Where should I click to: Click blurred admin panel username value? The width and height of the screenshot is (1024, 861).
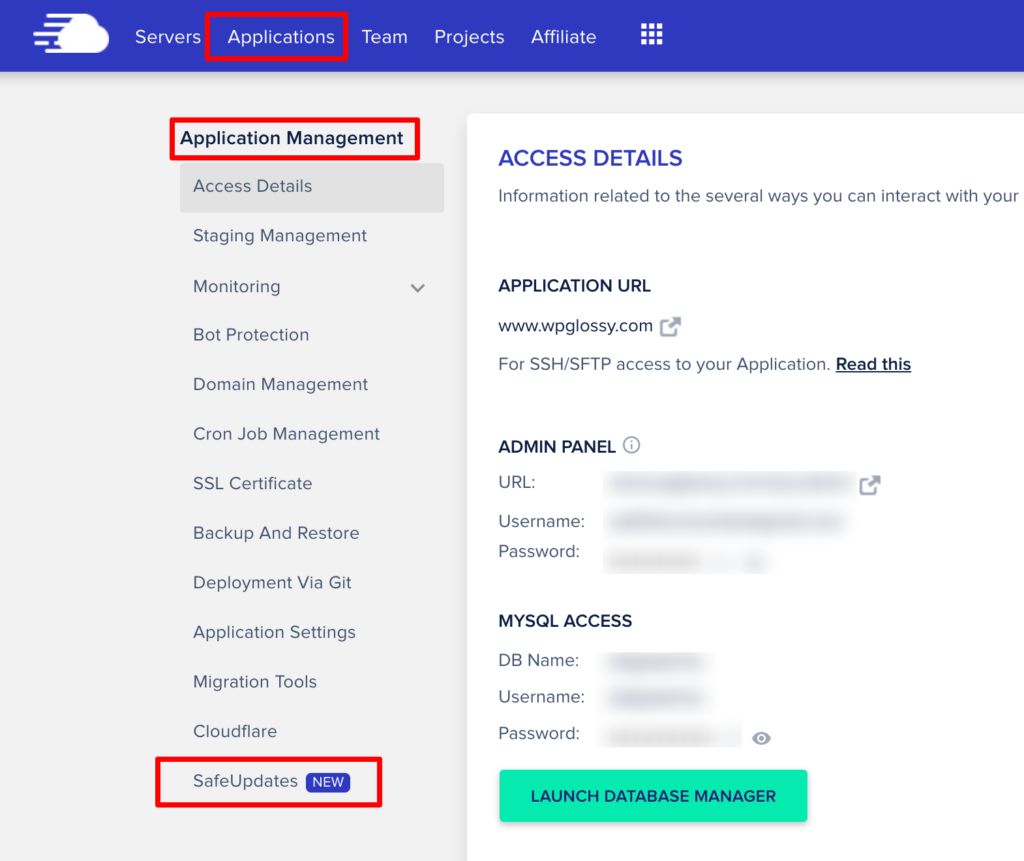726,521
